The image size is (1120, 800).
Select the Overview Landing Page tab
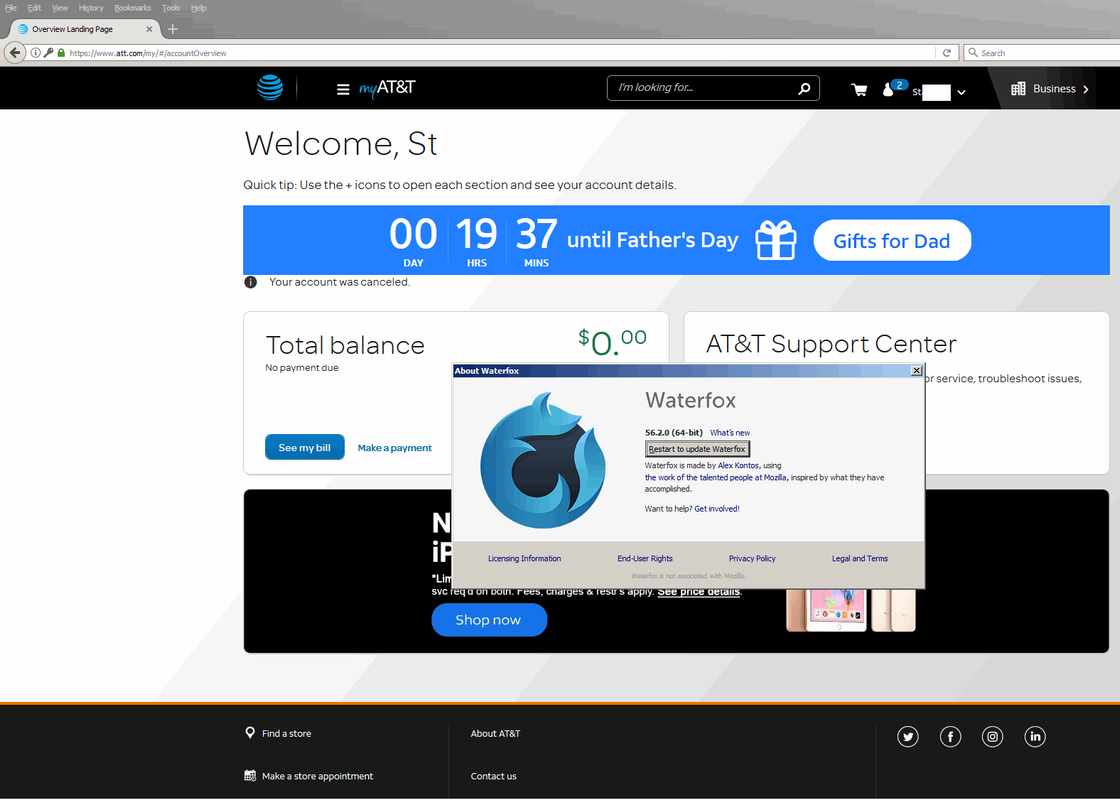coord(84,29)
